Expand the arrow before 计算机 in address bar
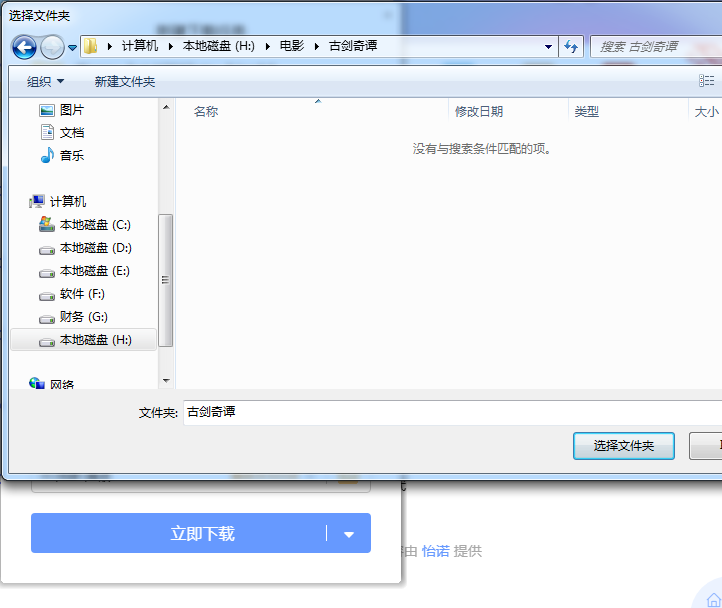This screenshot has height=608, width=722. [110, 46]
